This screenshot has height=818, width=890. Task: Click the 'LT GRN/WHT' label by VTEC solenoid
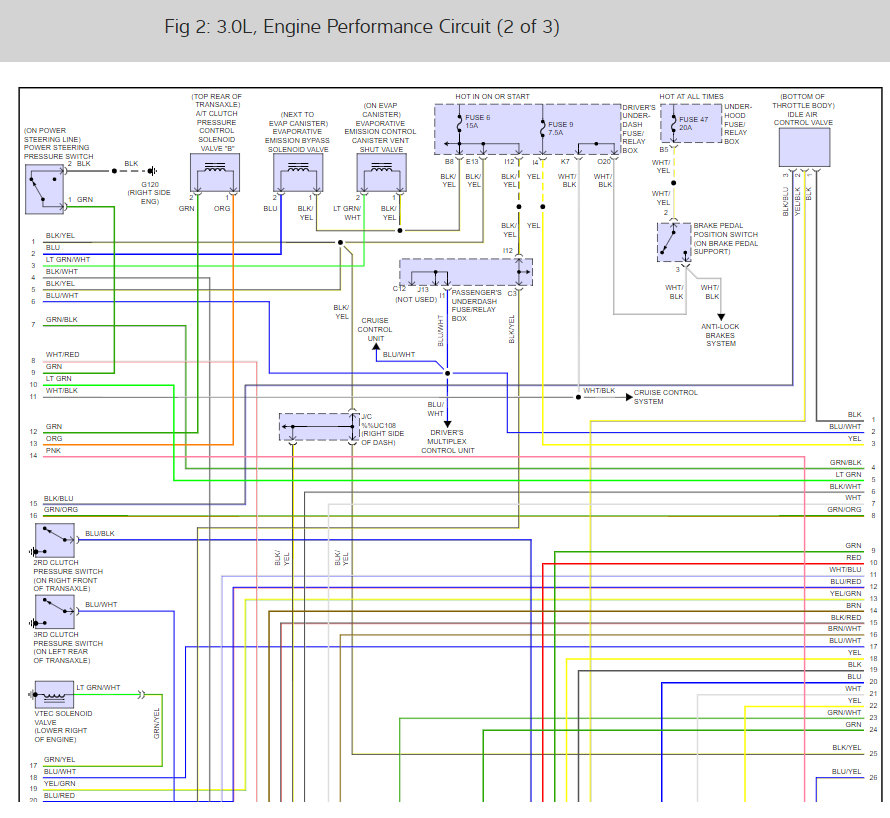(98, 687)
